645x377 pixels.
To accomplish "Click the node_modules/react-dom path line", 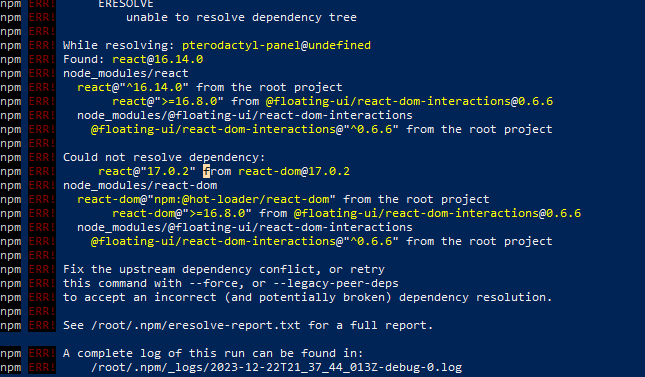I will [x=140, y=185].
